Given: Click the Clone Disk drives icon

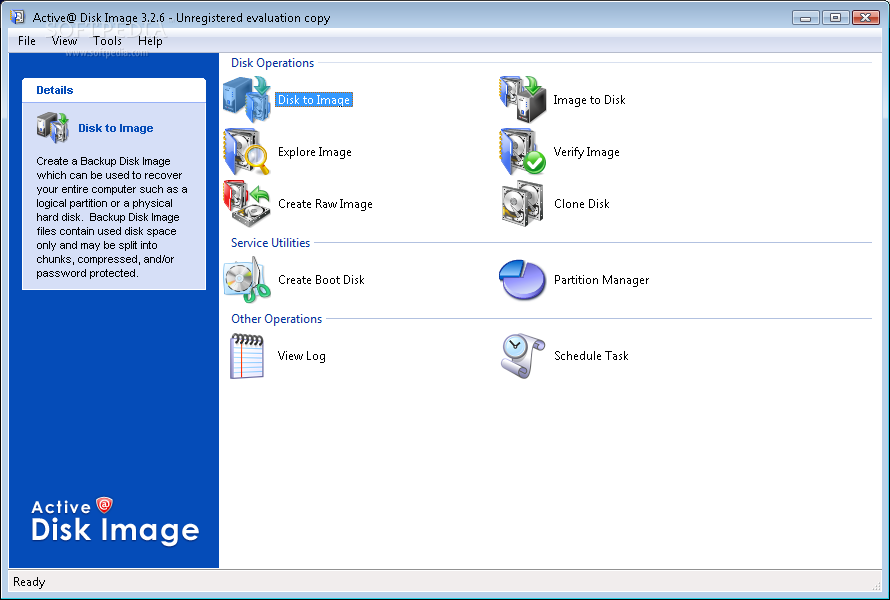Looking at the screenshot, I should (x=522, y=203).
